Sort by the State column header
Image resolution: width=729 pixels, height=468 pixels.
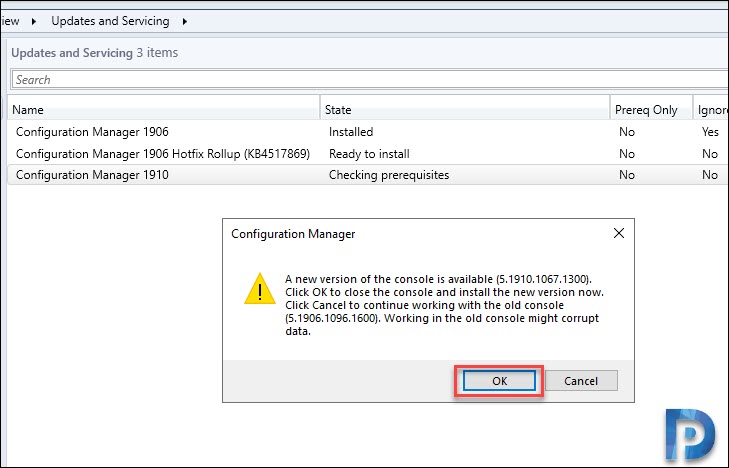click(465, 110)
